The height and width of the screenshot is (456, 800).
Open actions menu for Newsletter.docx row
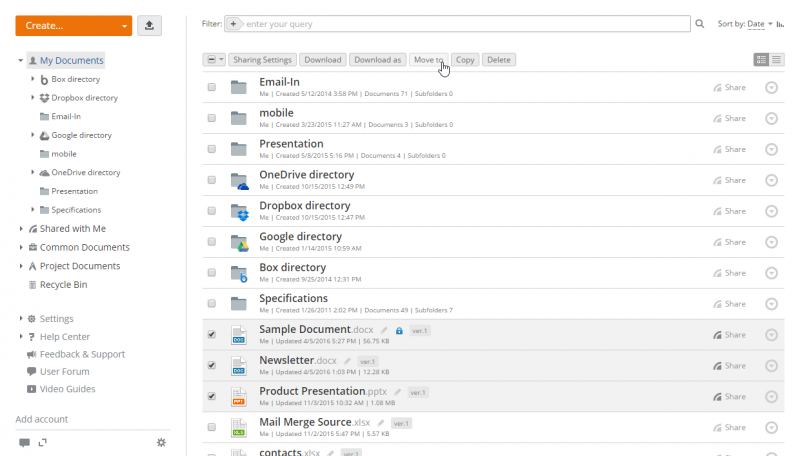pyautogui.click(x=771, y=366)
